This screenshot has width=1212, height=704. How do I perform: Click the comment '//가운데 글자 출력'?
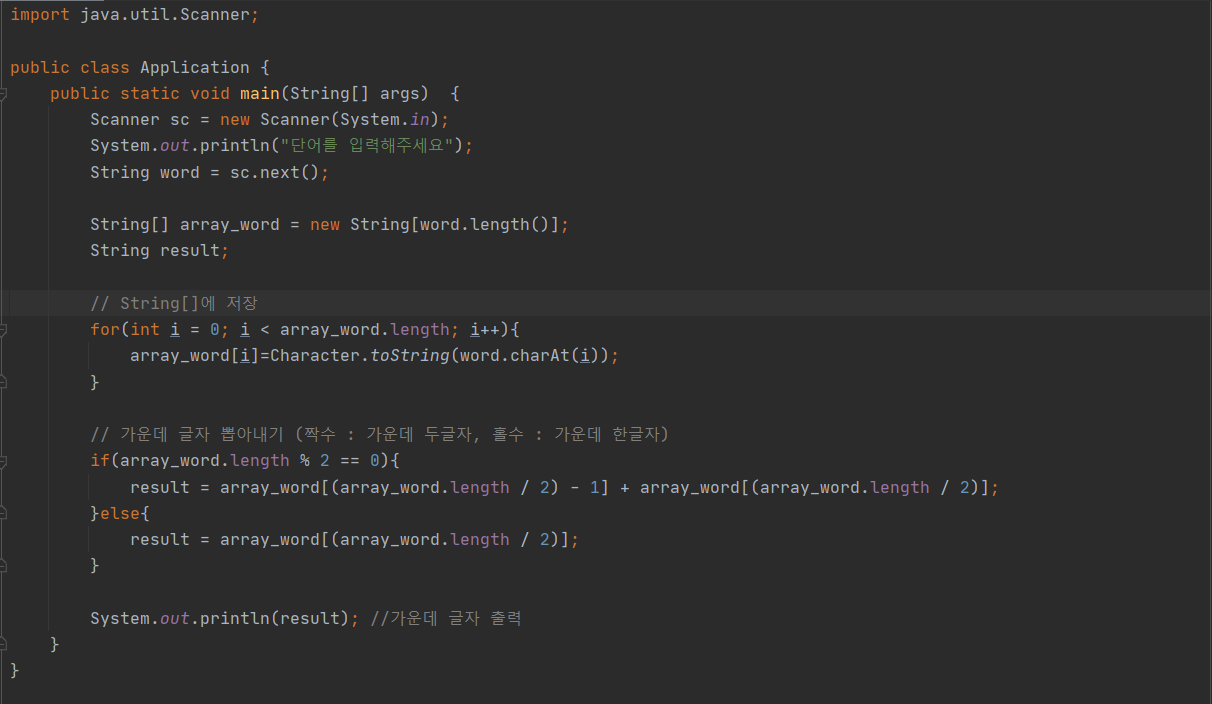click(445, 618)
